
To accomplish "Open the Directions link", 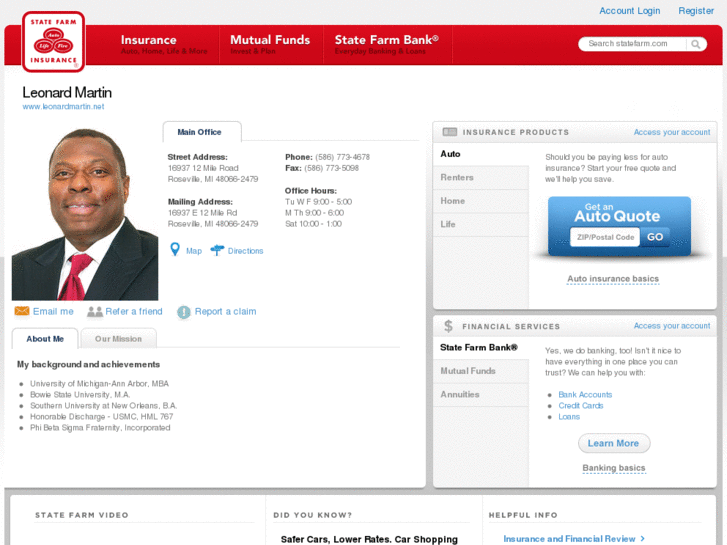I will [x=245, y=251].
